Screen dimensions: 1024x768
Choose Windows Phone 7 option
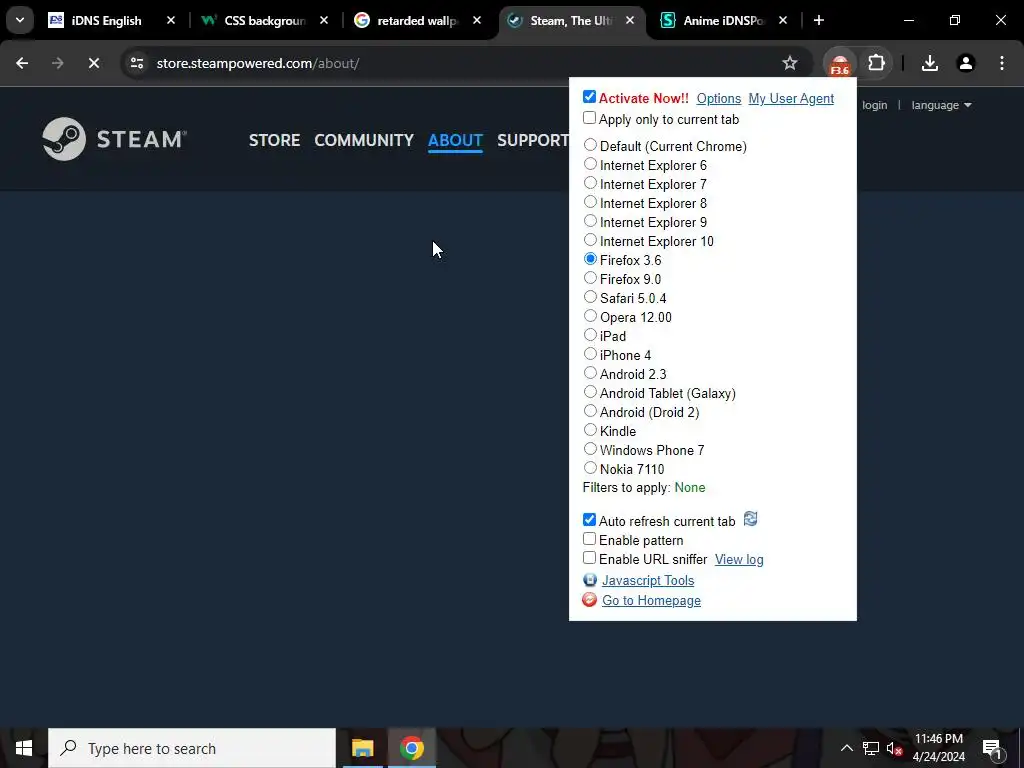[x=590, y=449]
